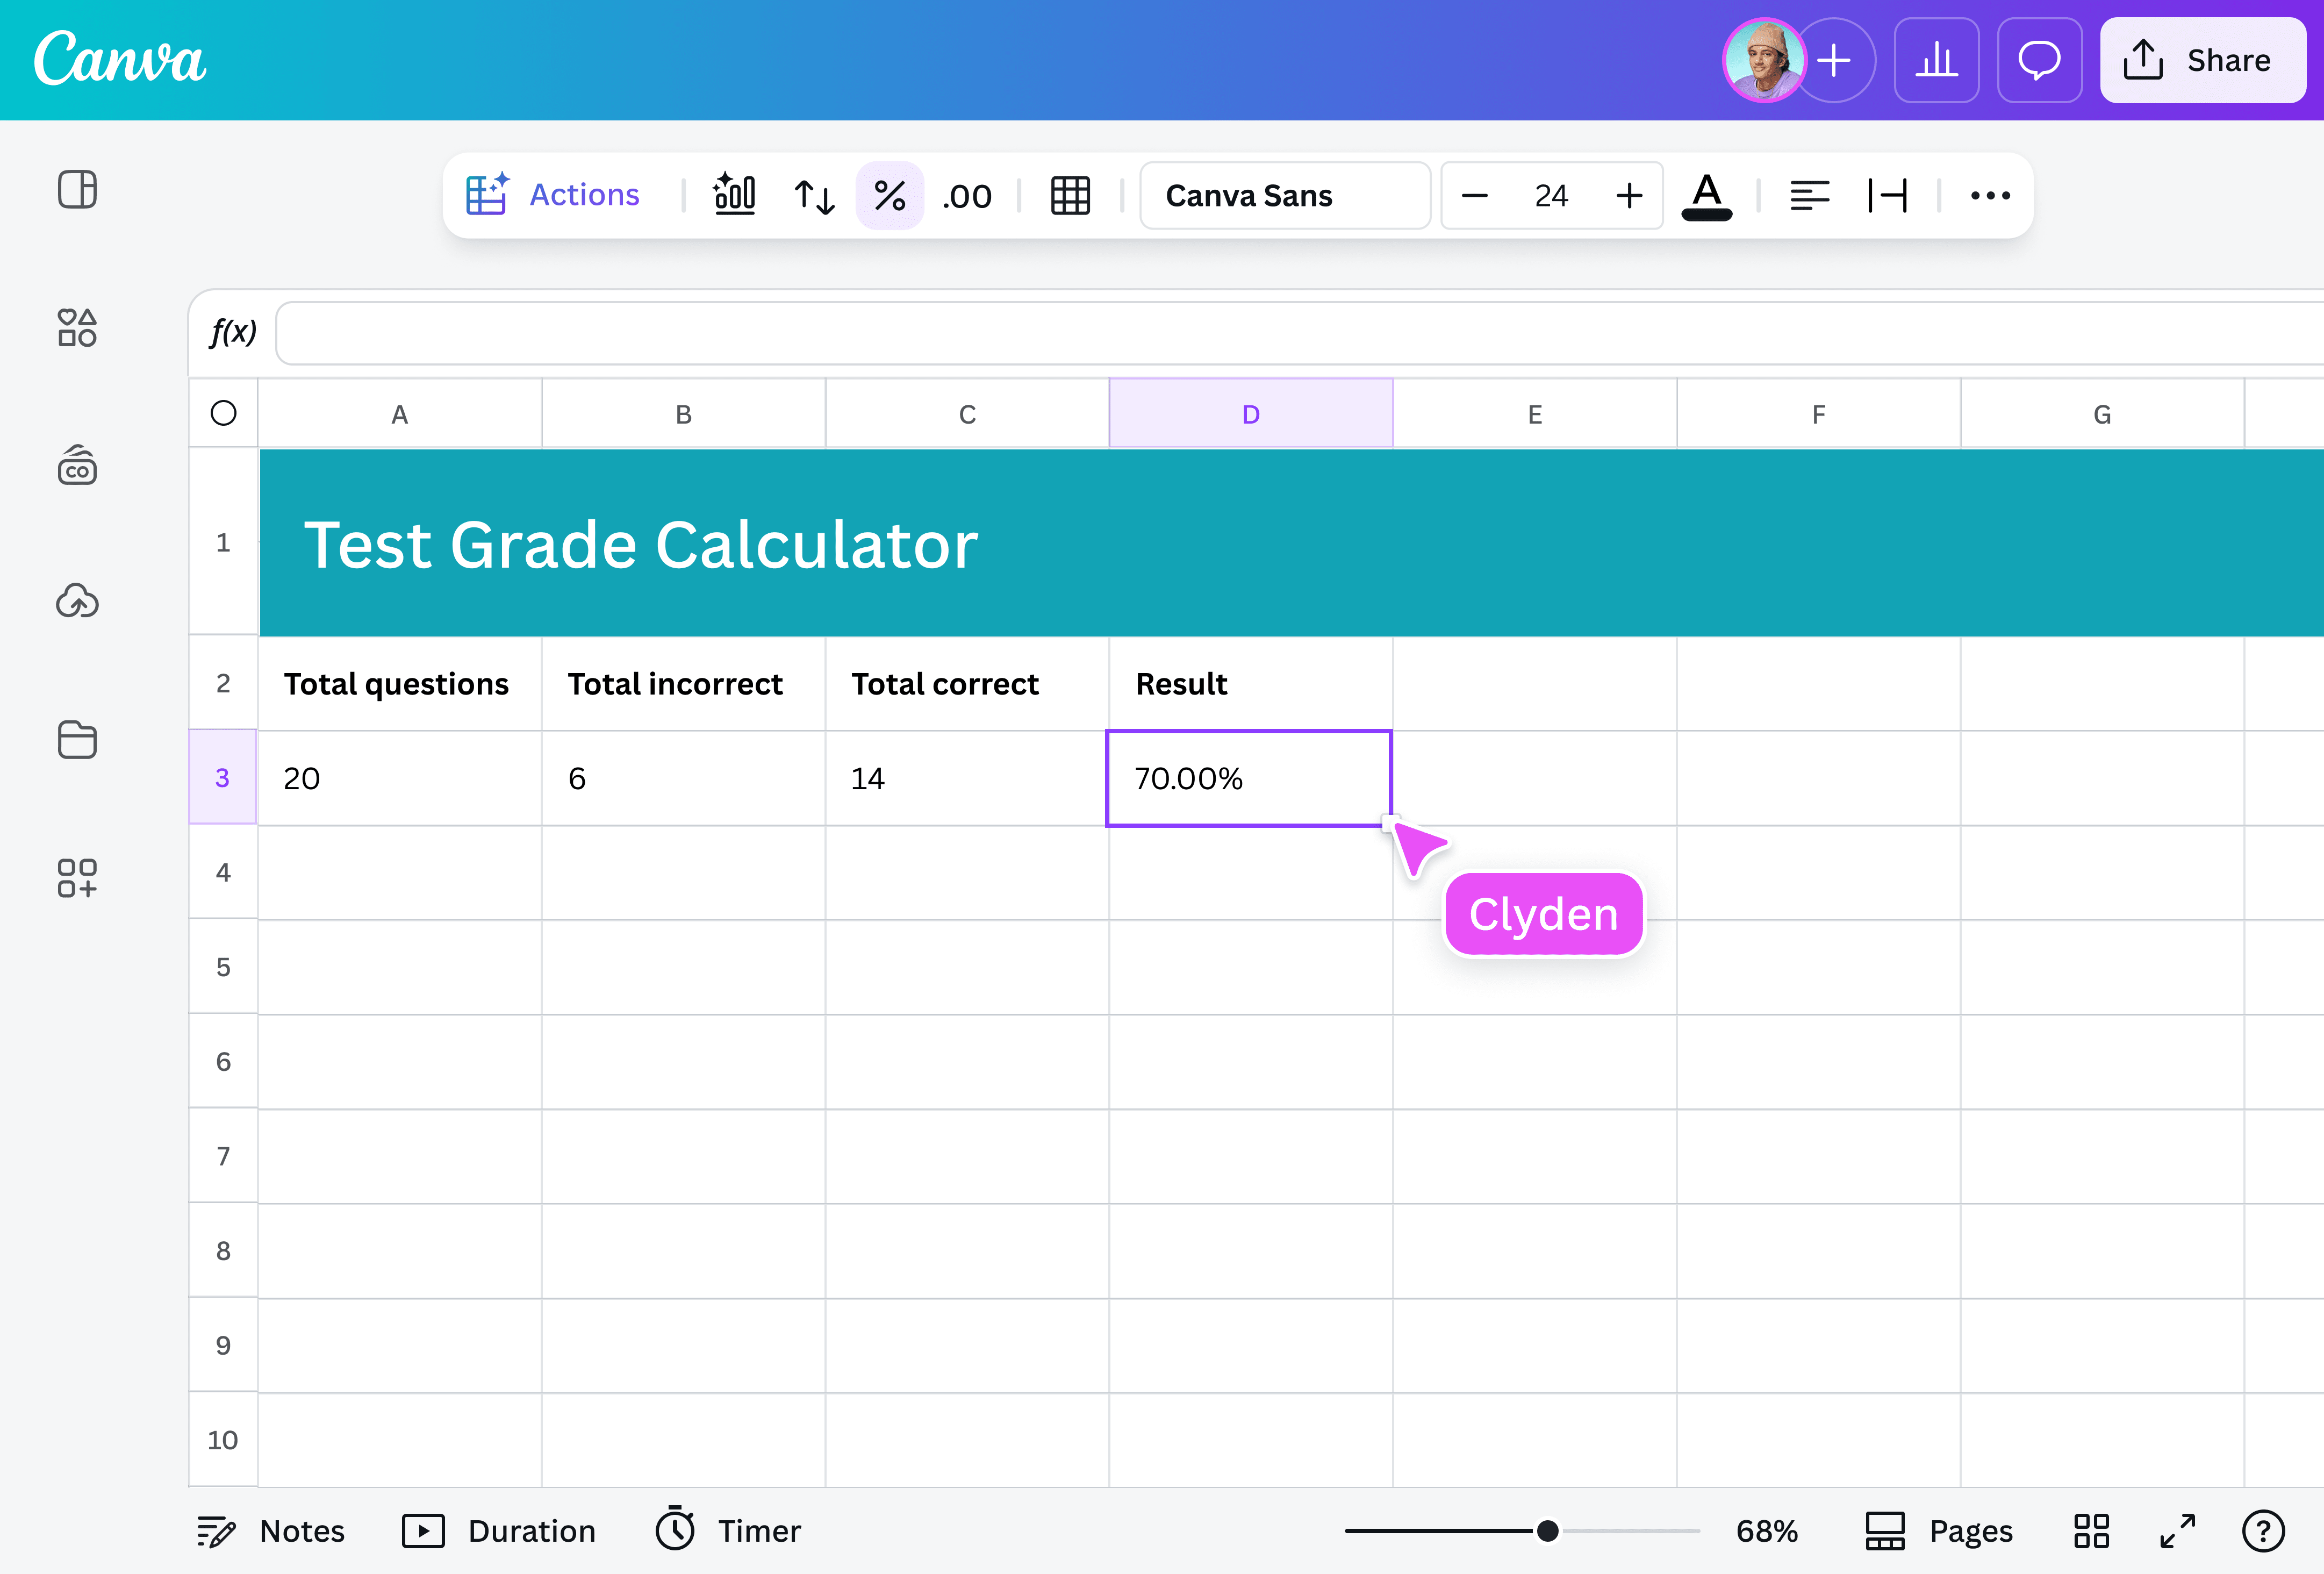2324x1574 pixels.
Task: Apply decimal formatting with .00 icon
Action: click(964, 196)
